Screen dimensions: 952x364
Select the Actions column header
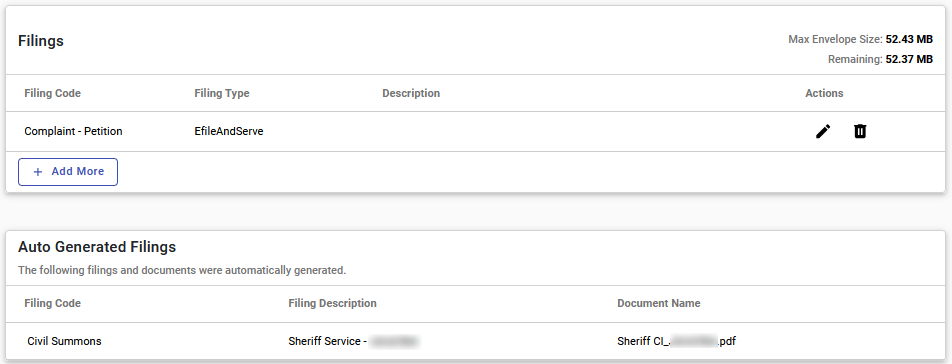point(824,93)
